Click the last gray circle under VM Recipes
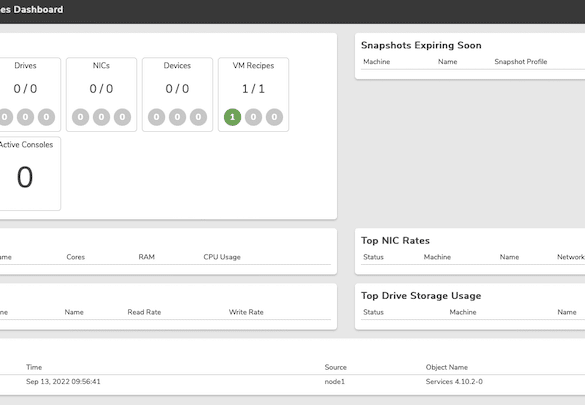585x405 pixels. (274, 117)
